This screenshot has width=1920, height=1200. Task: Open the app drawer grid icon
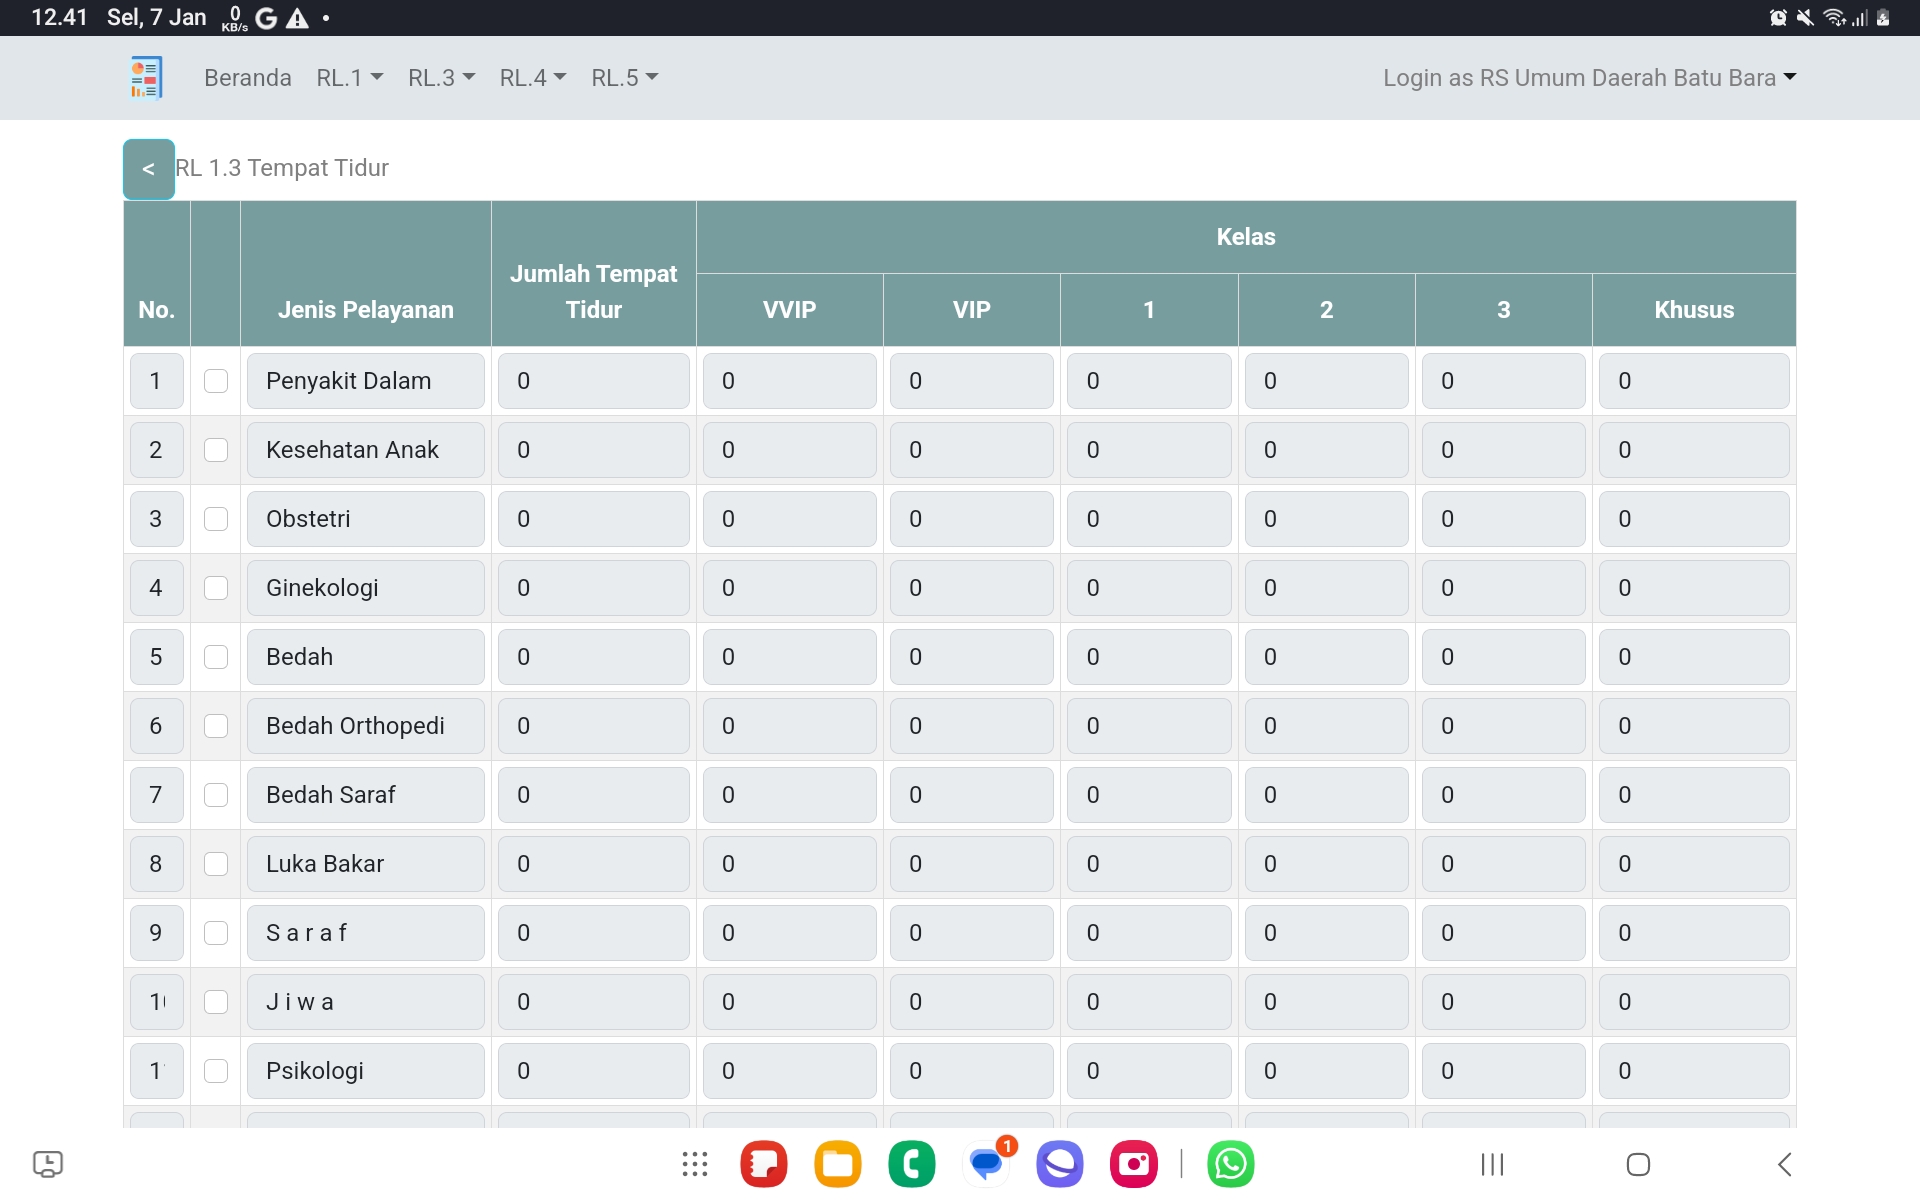[x=695, y=1164]
